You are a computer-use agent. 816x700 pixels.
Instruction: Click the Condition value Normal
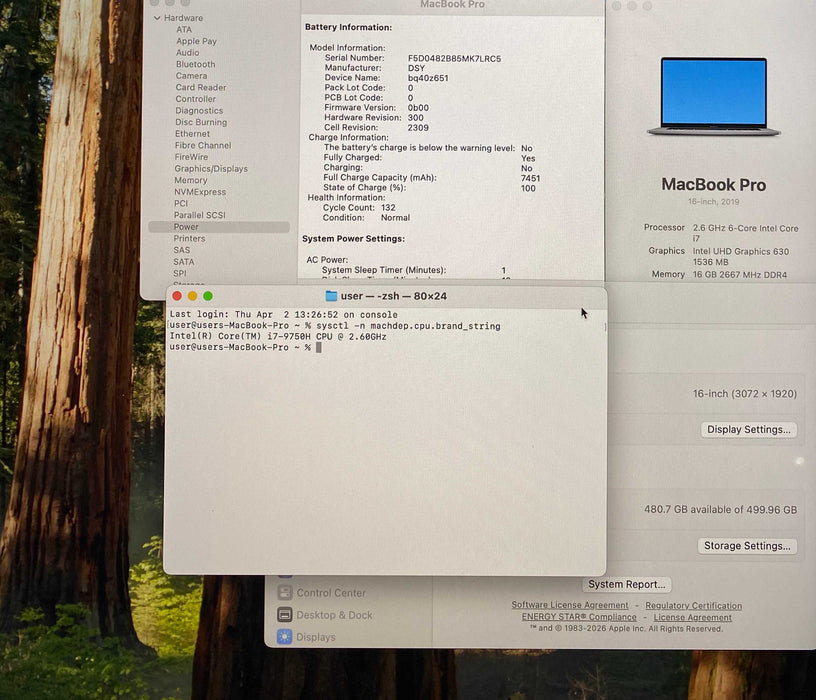click(396, 218)
